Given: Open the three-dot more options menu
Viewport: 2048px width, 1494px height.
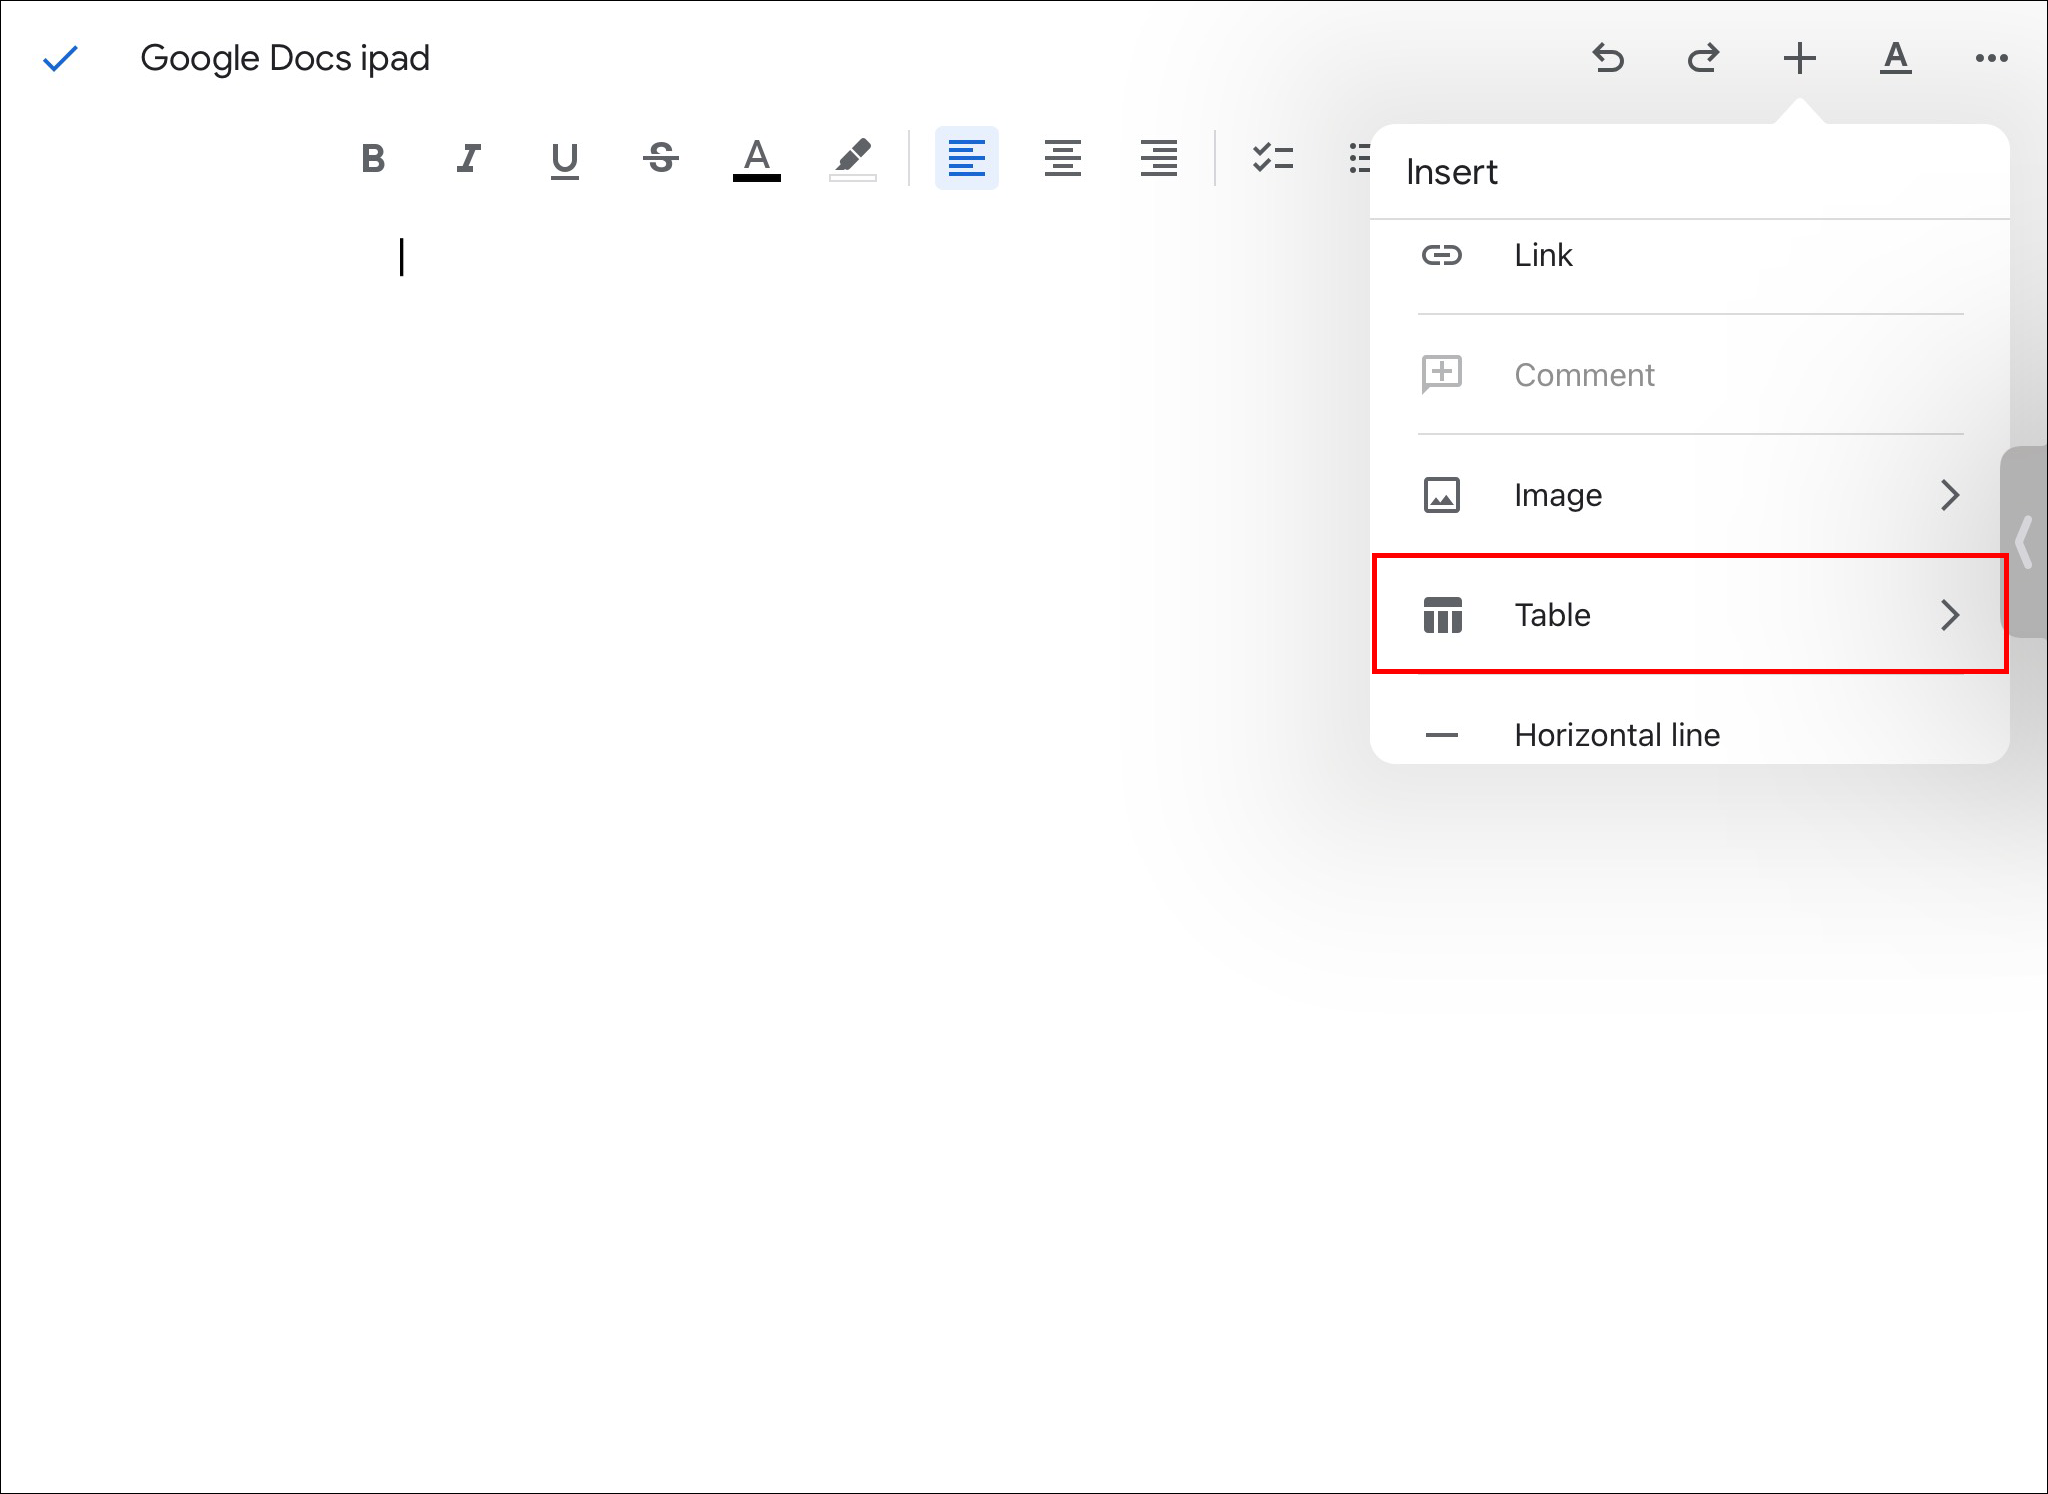Looking at the screenshot, I should (1991, 58).
